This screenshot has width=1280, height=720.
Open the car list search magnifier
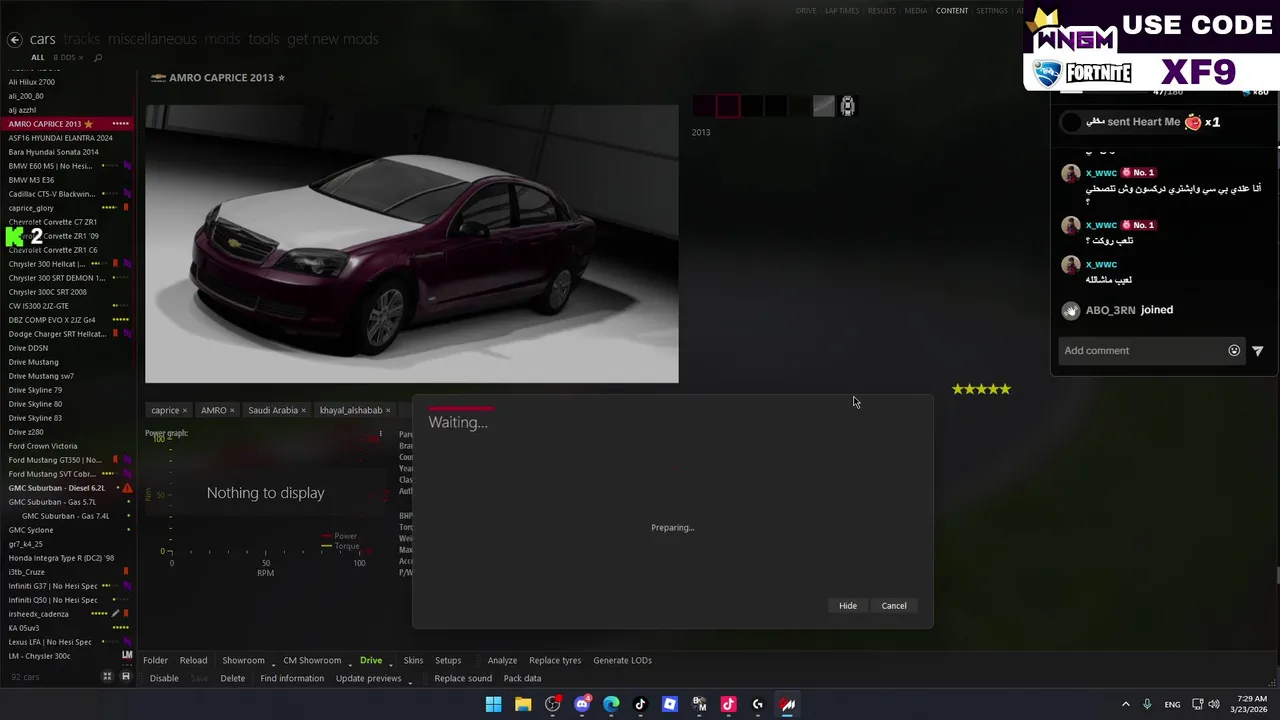[98, 58]
